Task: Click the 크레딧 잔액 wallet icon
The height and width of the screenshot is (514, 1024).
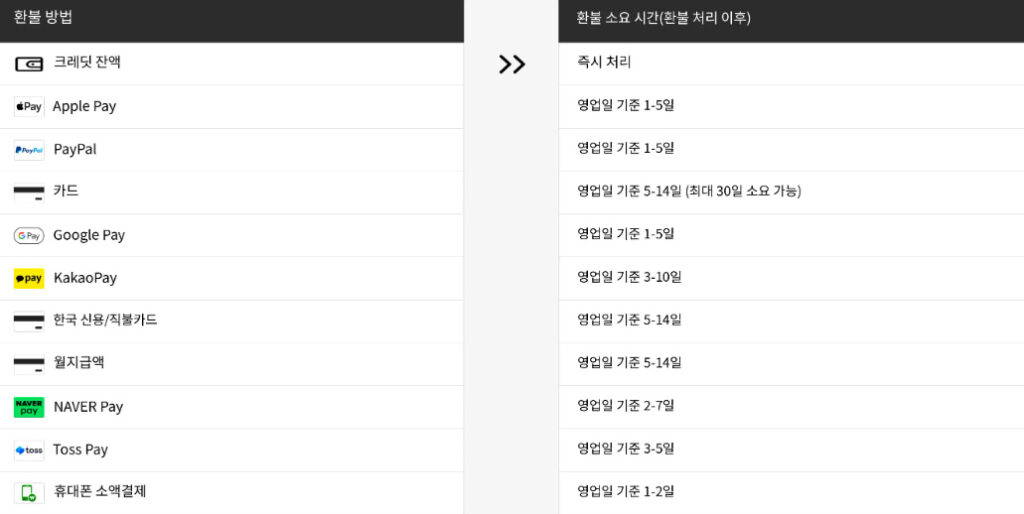Action: pos(29,64)
